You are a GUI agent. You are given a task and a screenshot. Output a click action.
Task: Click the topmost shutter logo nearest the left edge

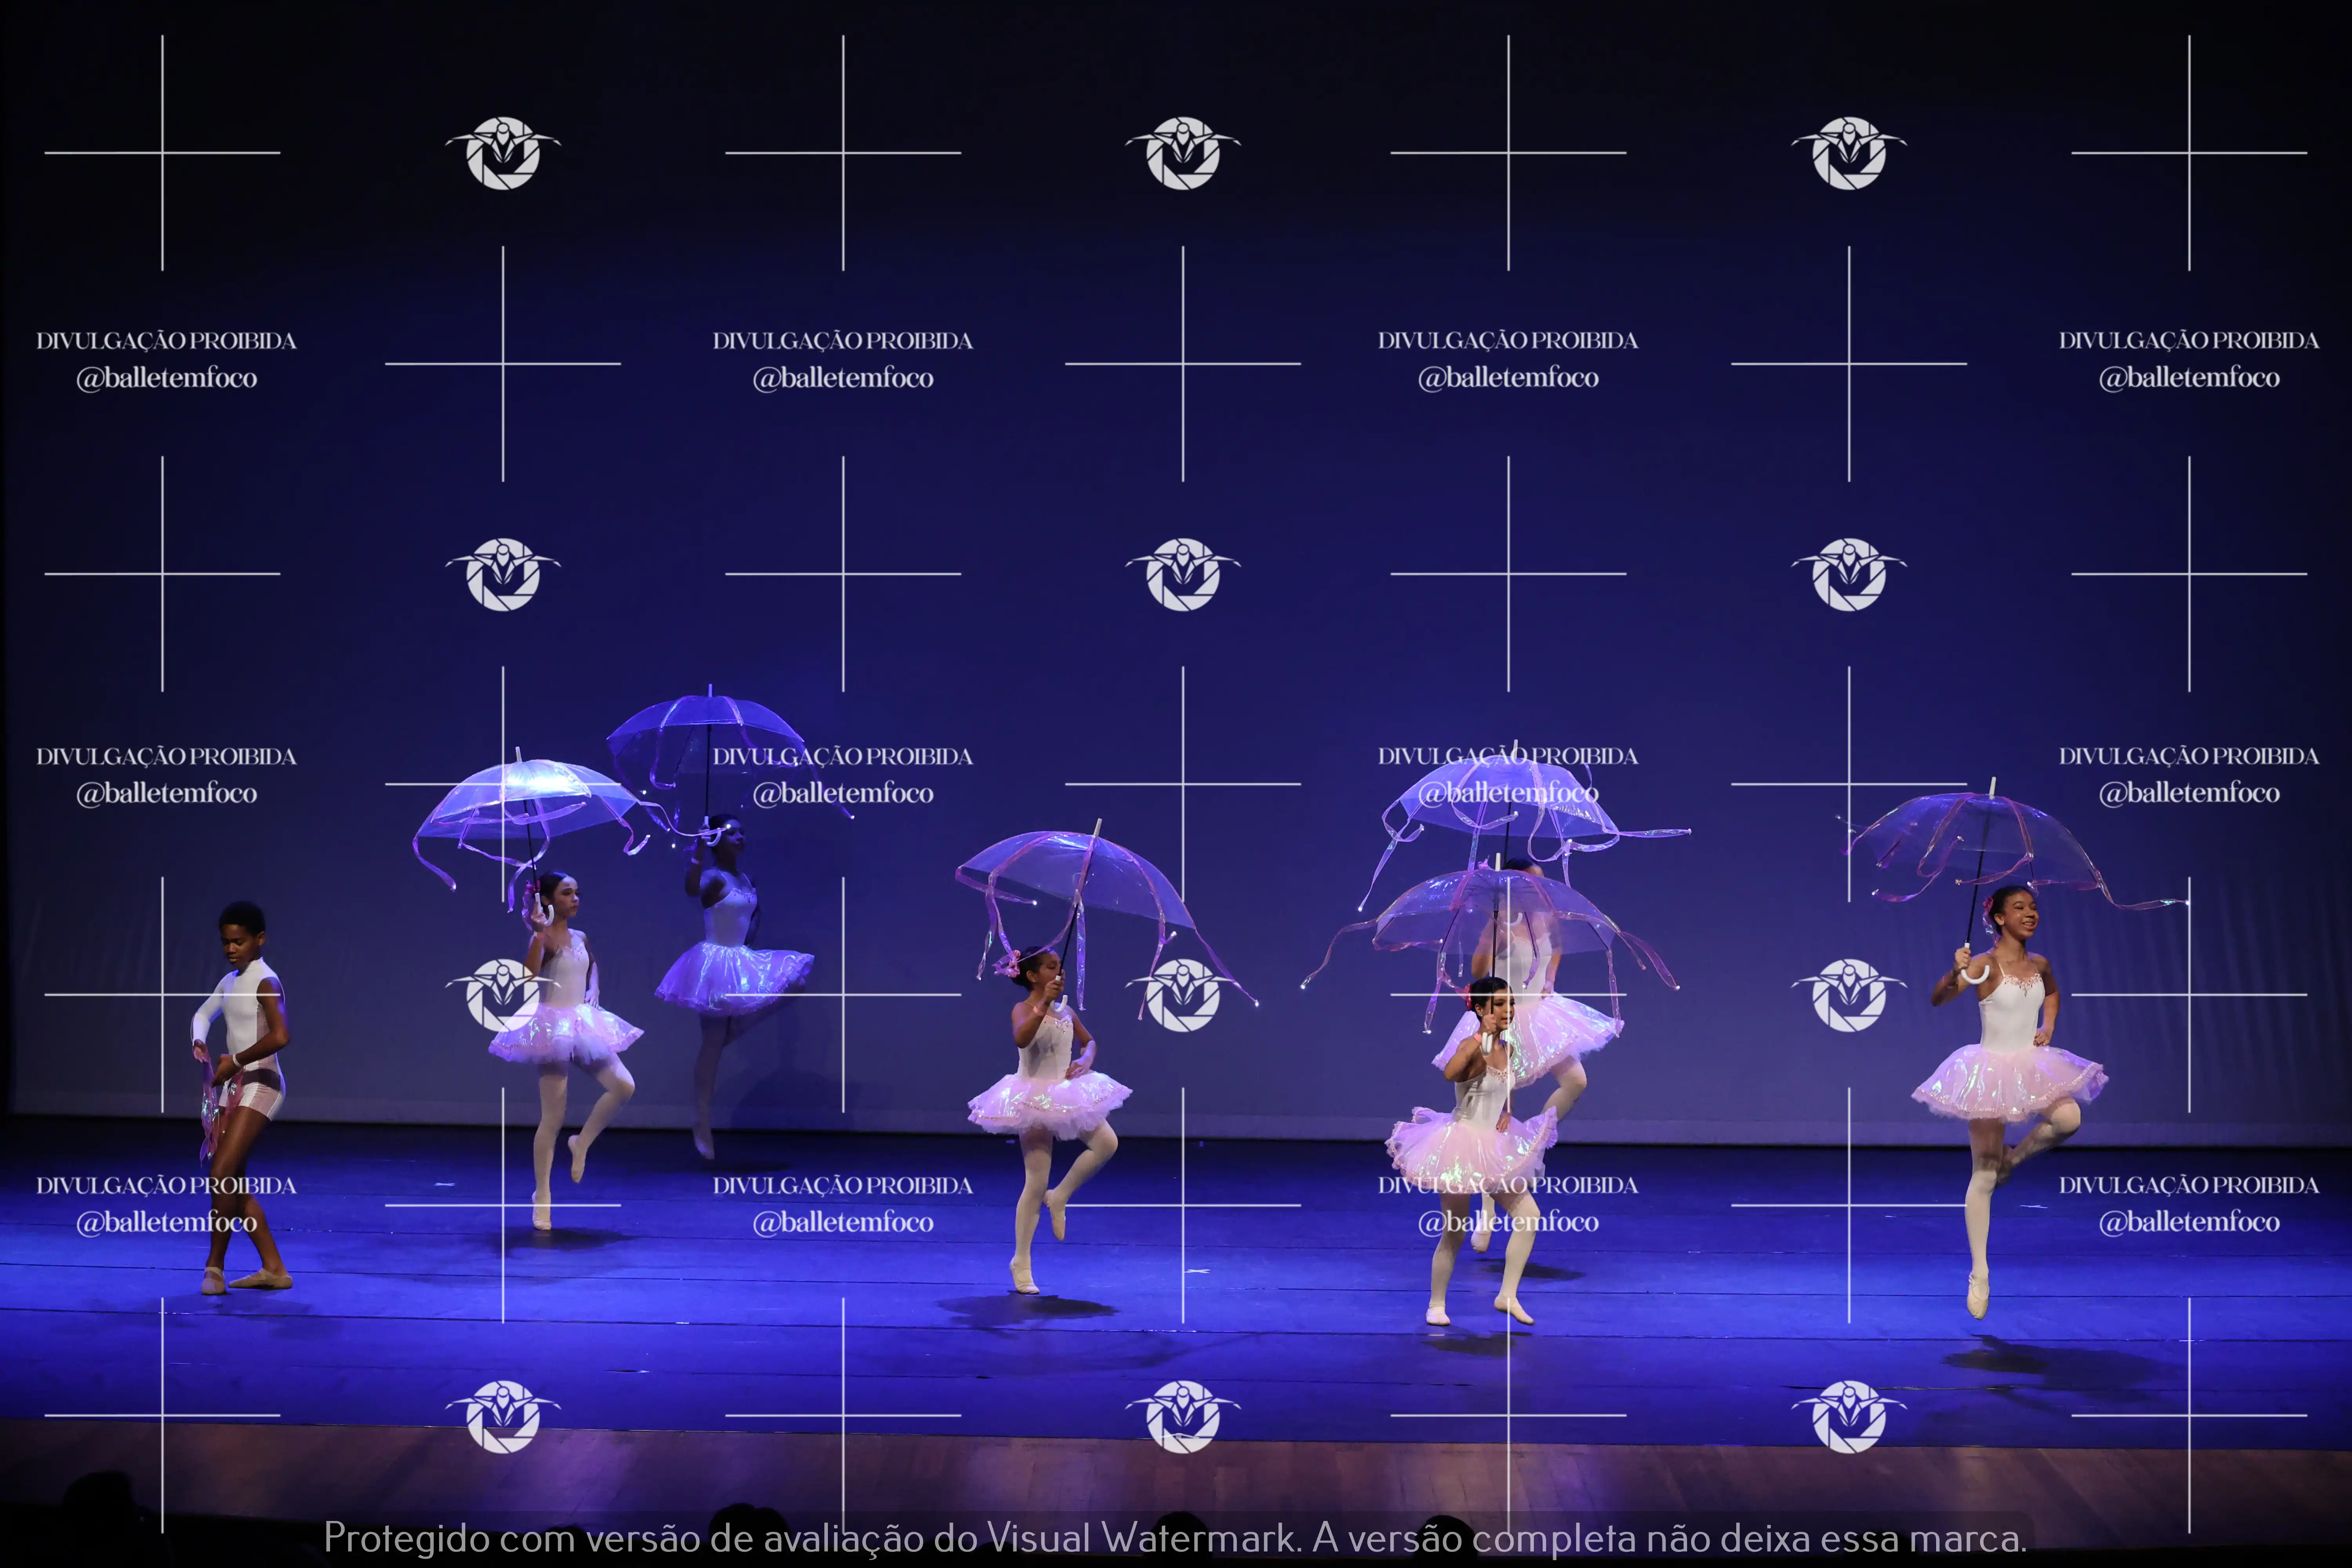point(502,153)
